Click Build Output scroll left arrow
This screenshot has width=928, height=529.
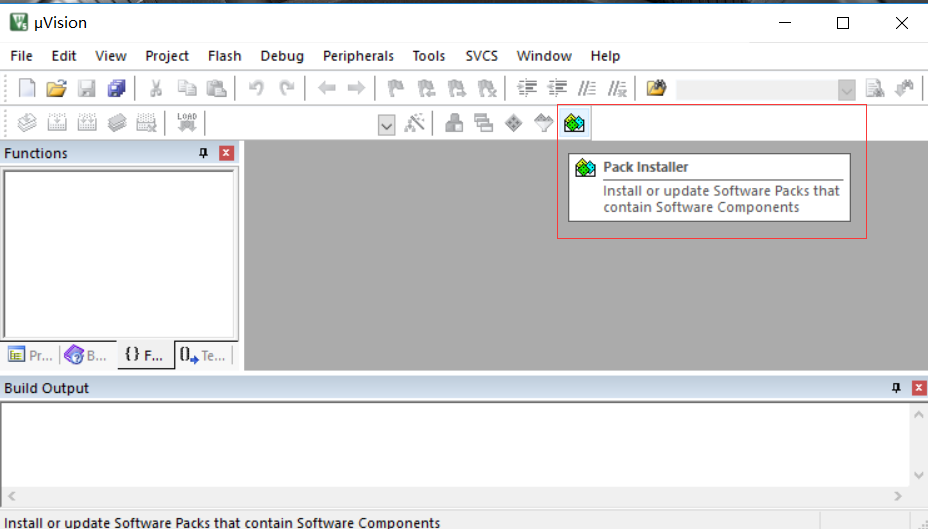coord(12,496)
